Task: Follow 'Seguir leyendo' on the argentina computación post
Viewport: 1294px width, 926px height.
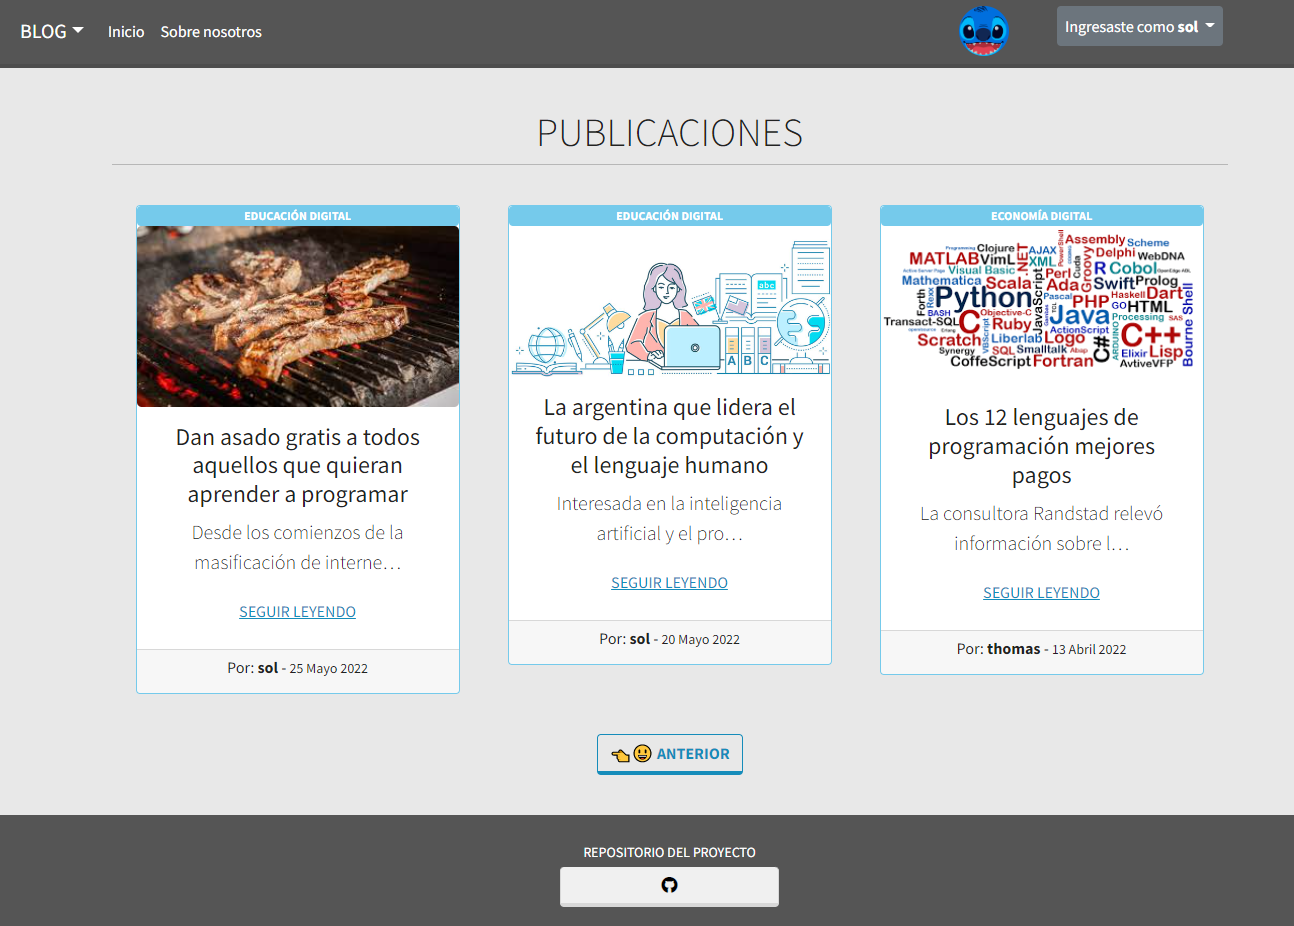Action: (669, 583)
